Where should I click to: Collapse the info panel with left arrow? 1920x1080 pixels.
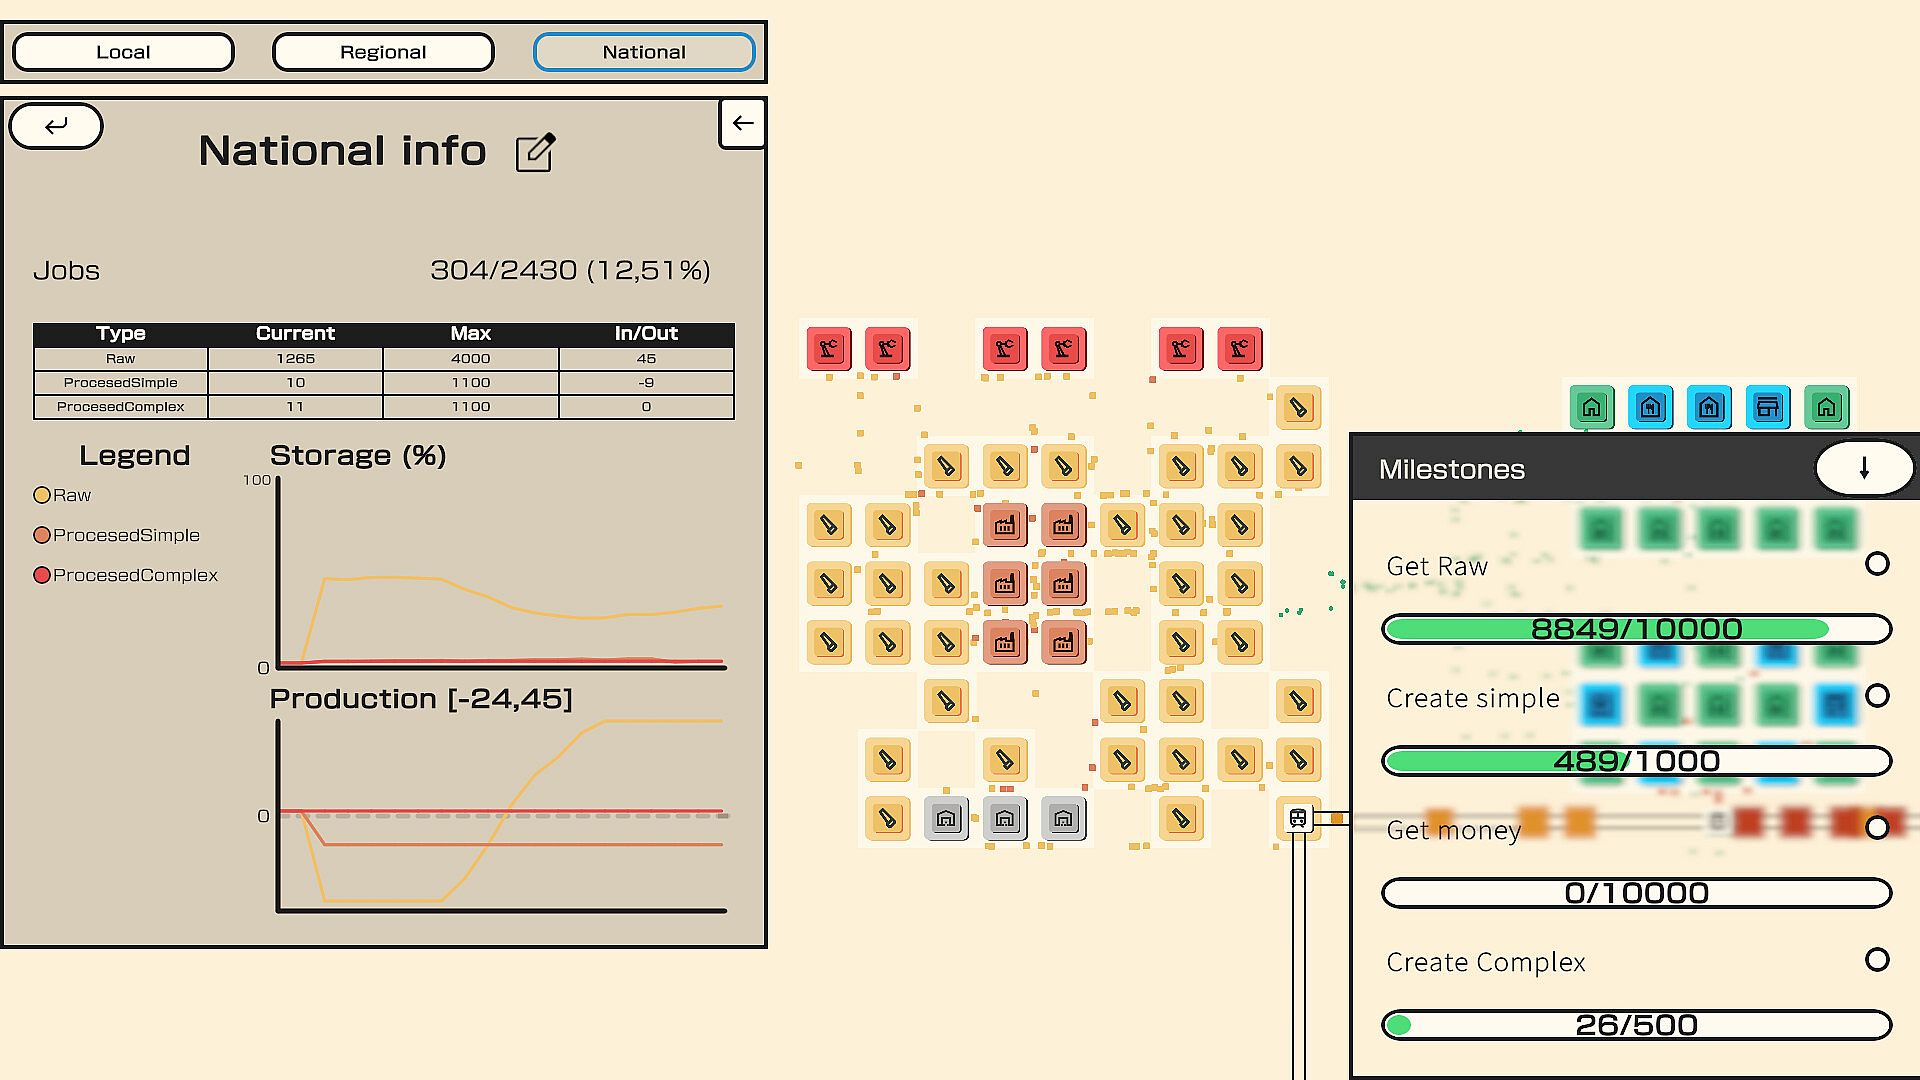point(742,124)
